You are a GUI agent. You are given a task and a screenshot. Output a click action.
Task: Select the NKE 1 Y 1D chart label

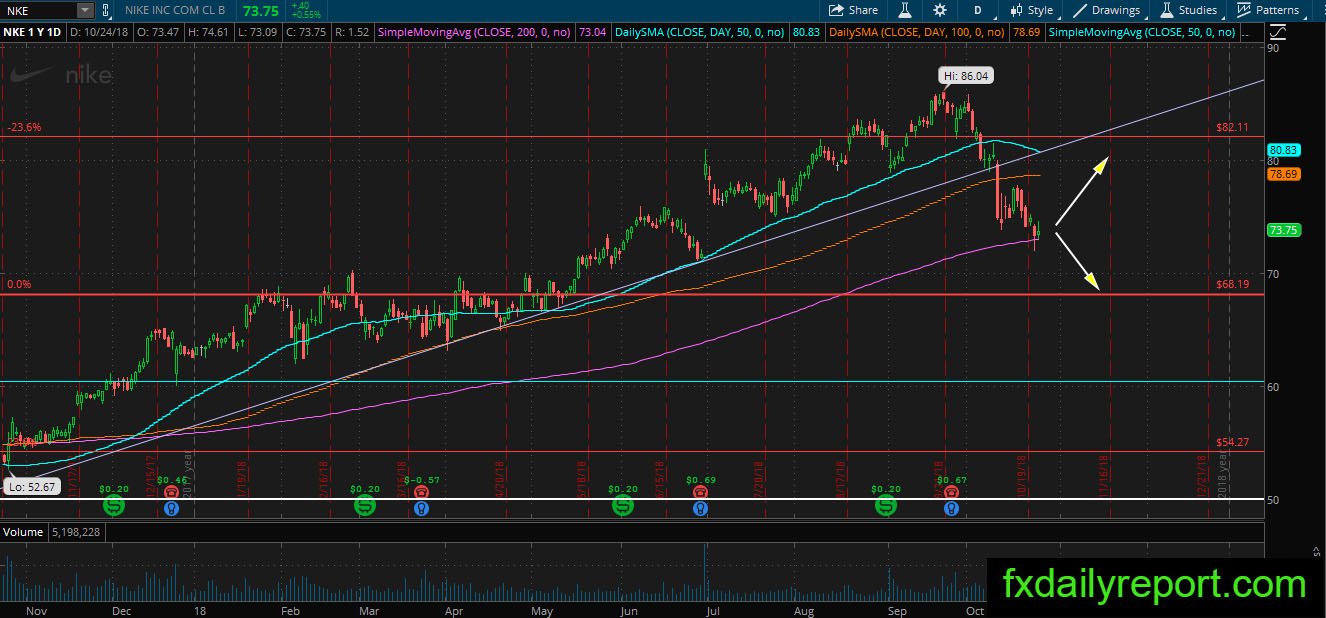(32, 32)
